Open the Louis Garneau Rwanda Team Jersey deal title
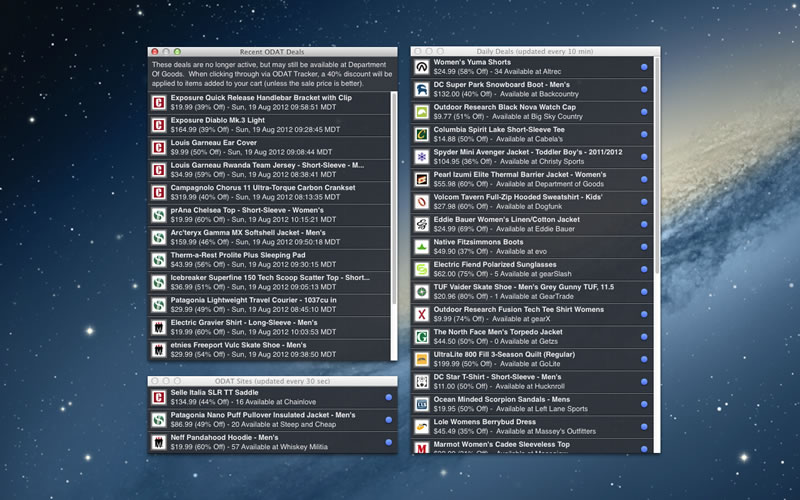800x500 pixels. click(267, 165)
